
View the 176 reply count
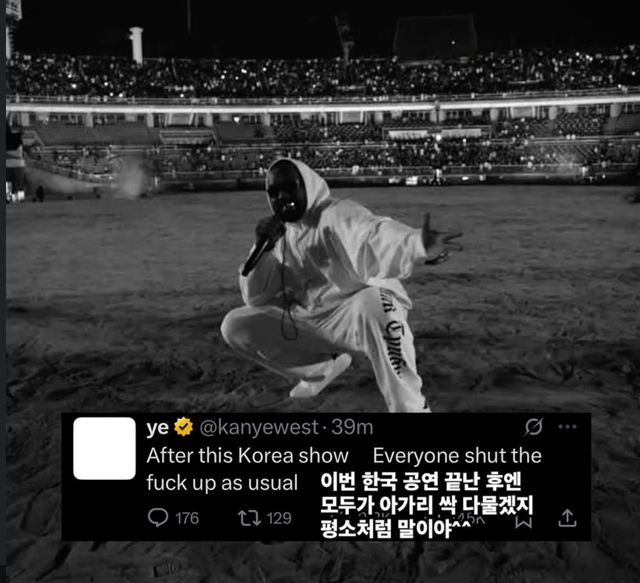tap(187, 518)
